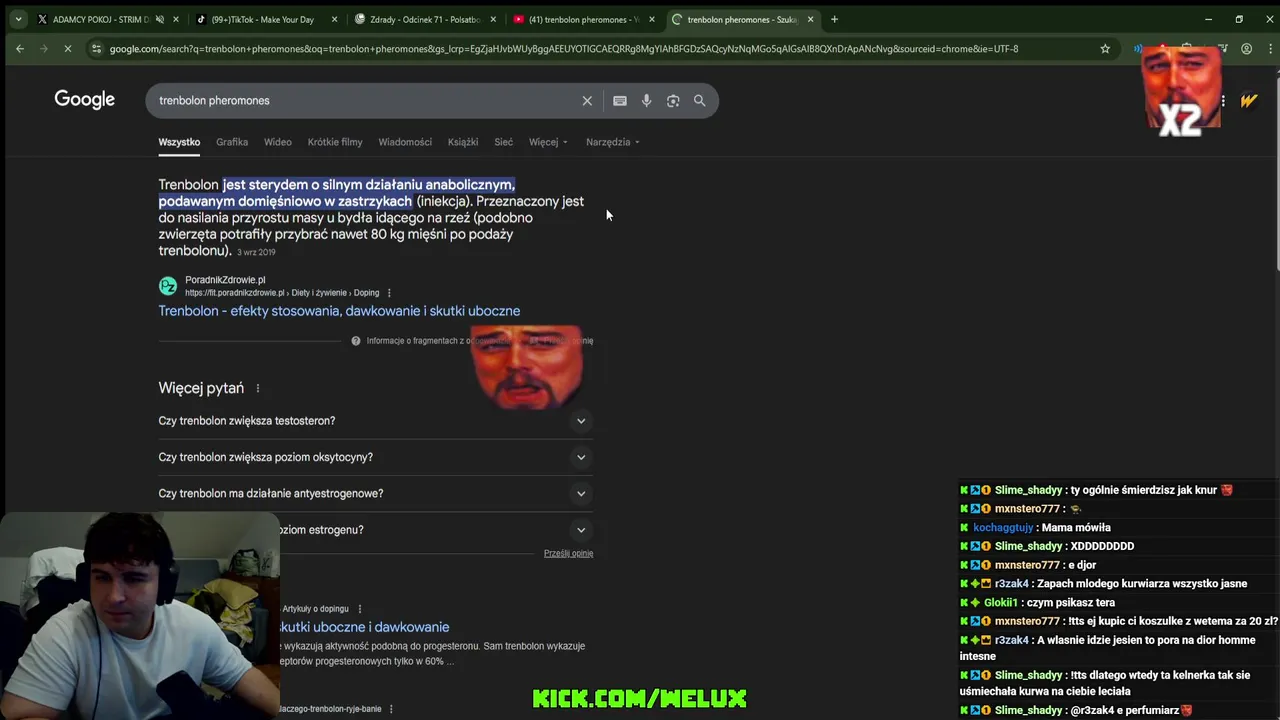Open the Trenbolon efekty stosowania result link
Viewport: 1280px width, 720px height.
339,311
